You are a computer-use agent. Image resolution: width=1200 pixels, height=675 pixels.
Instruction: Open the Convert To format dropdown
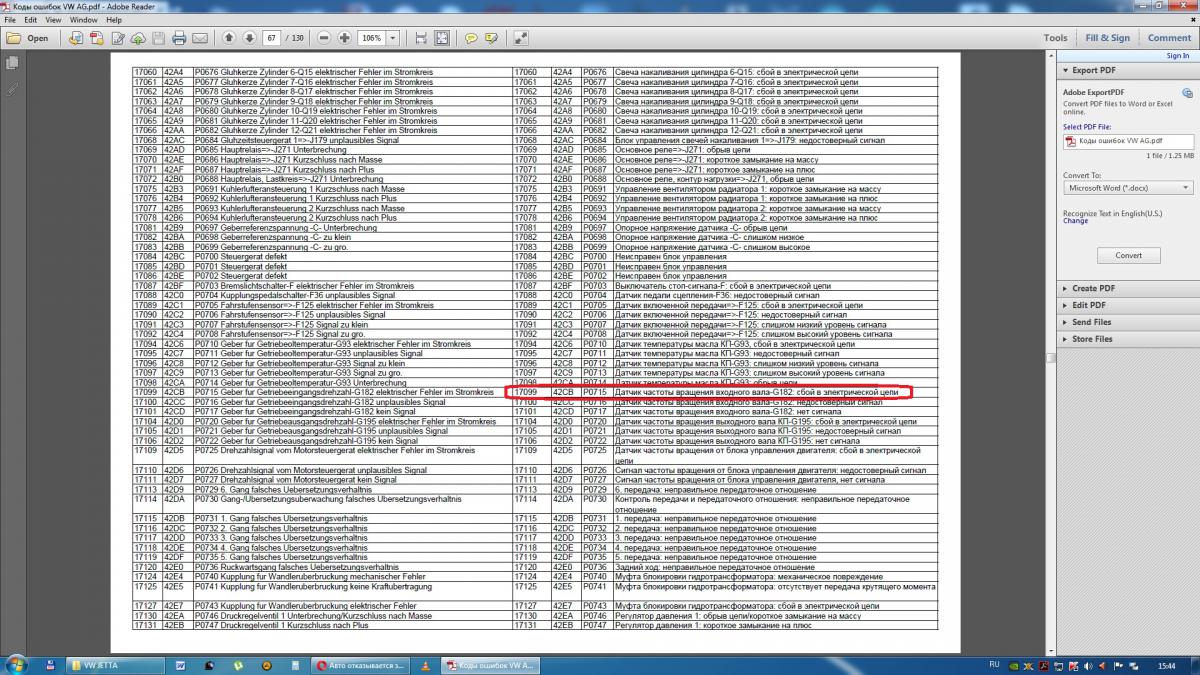coord(1128,188)
